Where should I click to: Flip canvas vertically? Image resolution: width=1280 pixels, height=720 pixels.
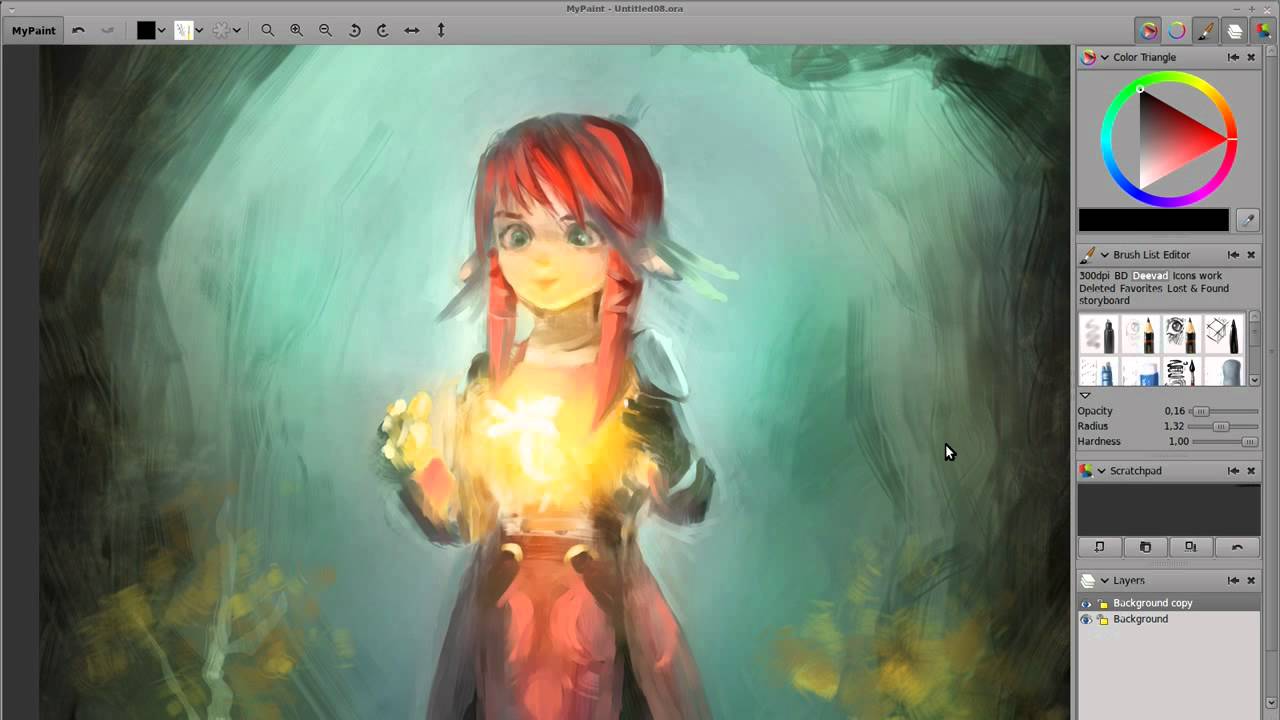tap(441, 30)
